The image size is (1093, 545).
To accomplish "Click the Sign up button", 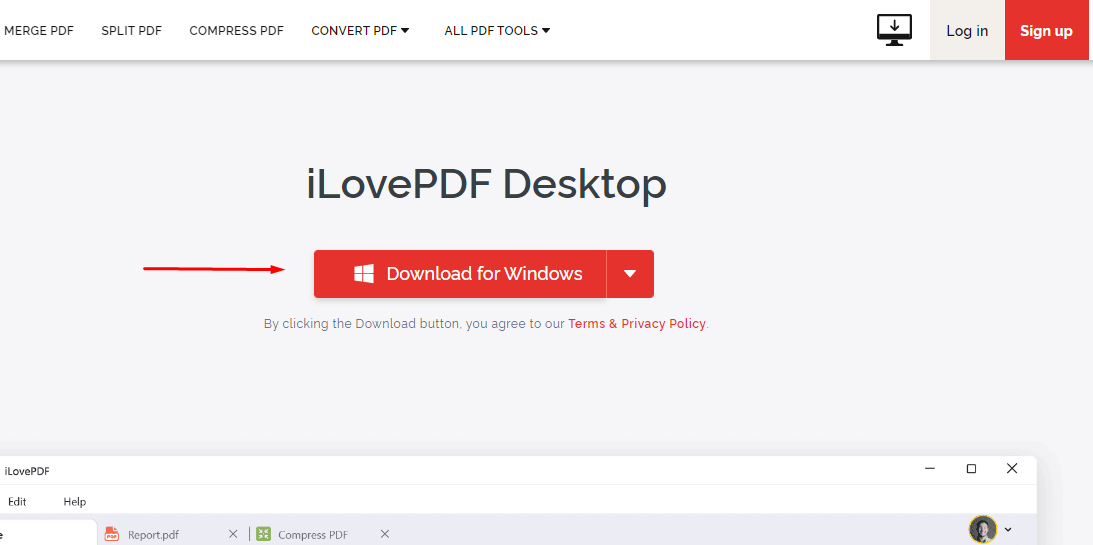I will tap(1046, 31).
